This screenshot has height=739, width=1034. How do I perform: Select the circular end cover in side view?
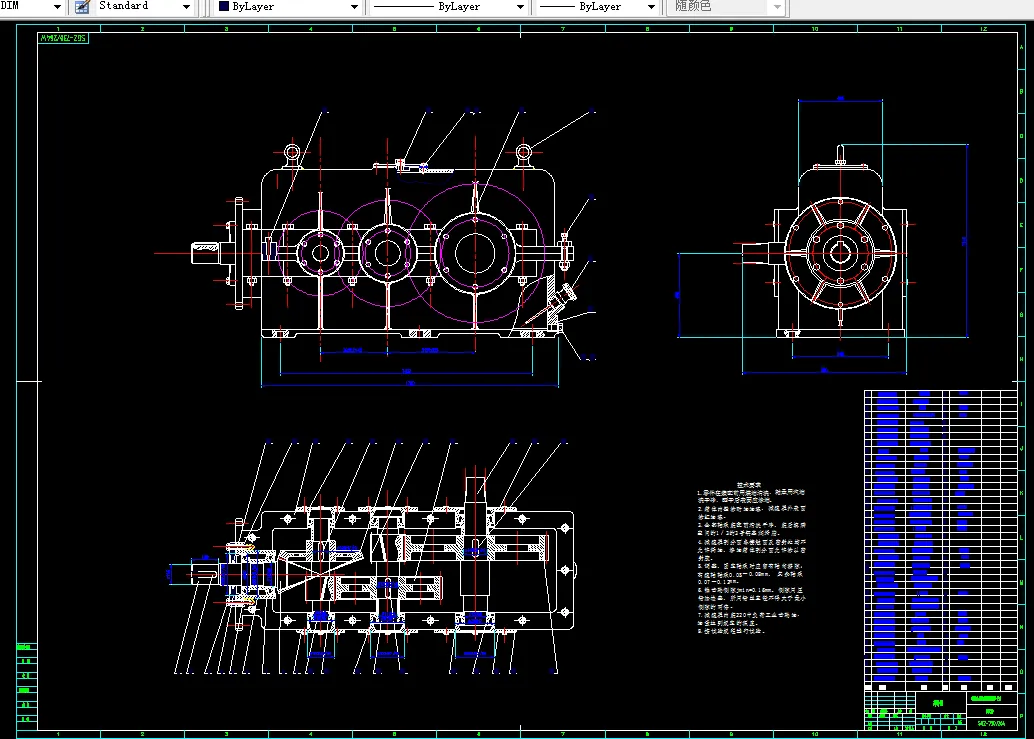[840, 253]
